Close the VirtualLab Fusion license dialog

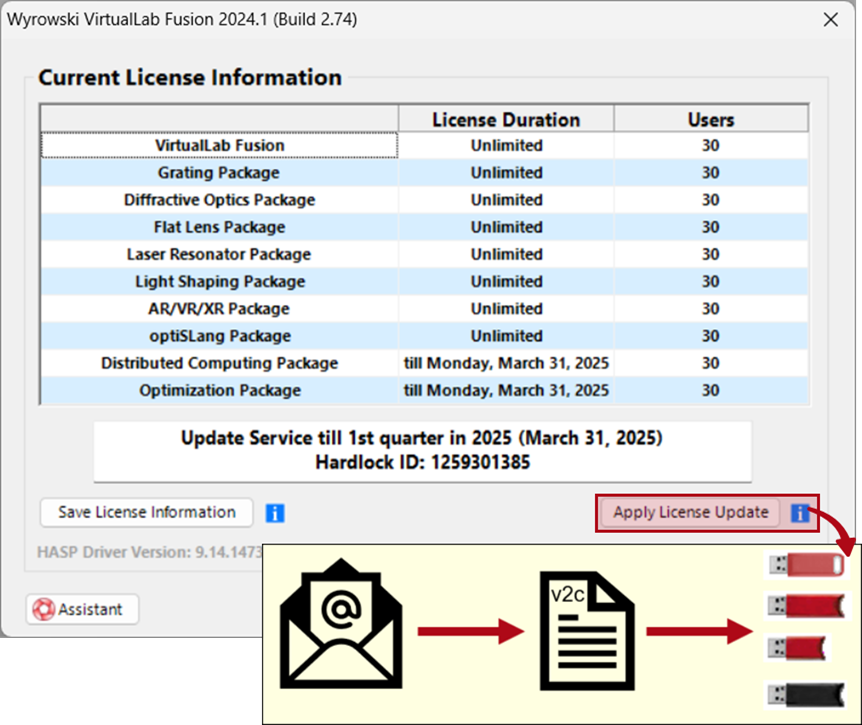click(831, 20)
